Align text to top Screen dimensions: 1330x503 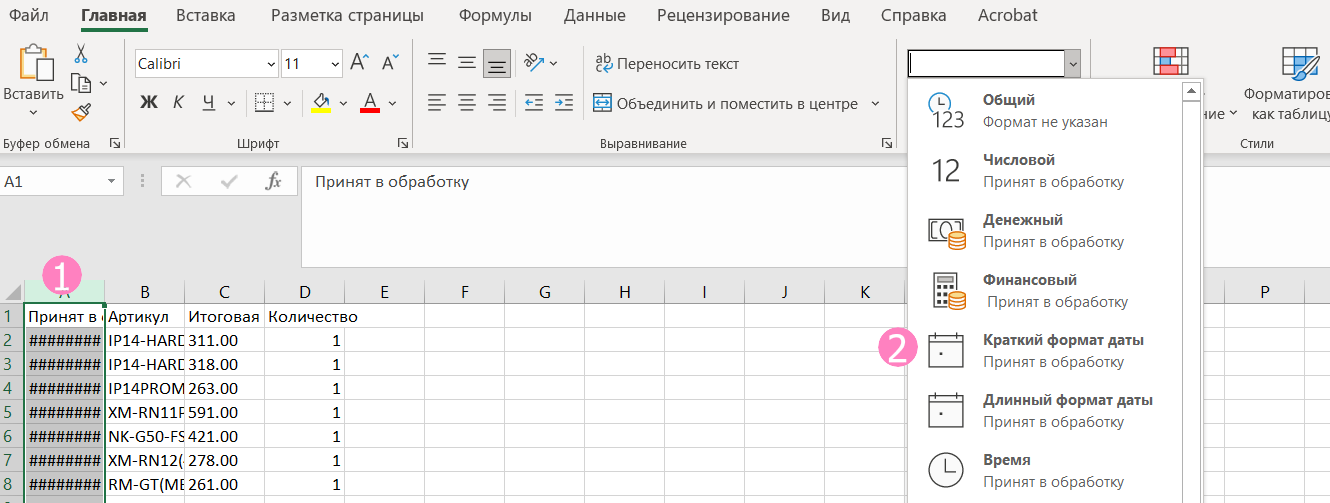click(x=436, y=62)
